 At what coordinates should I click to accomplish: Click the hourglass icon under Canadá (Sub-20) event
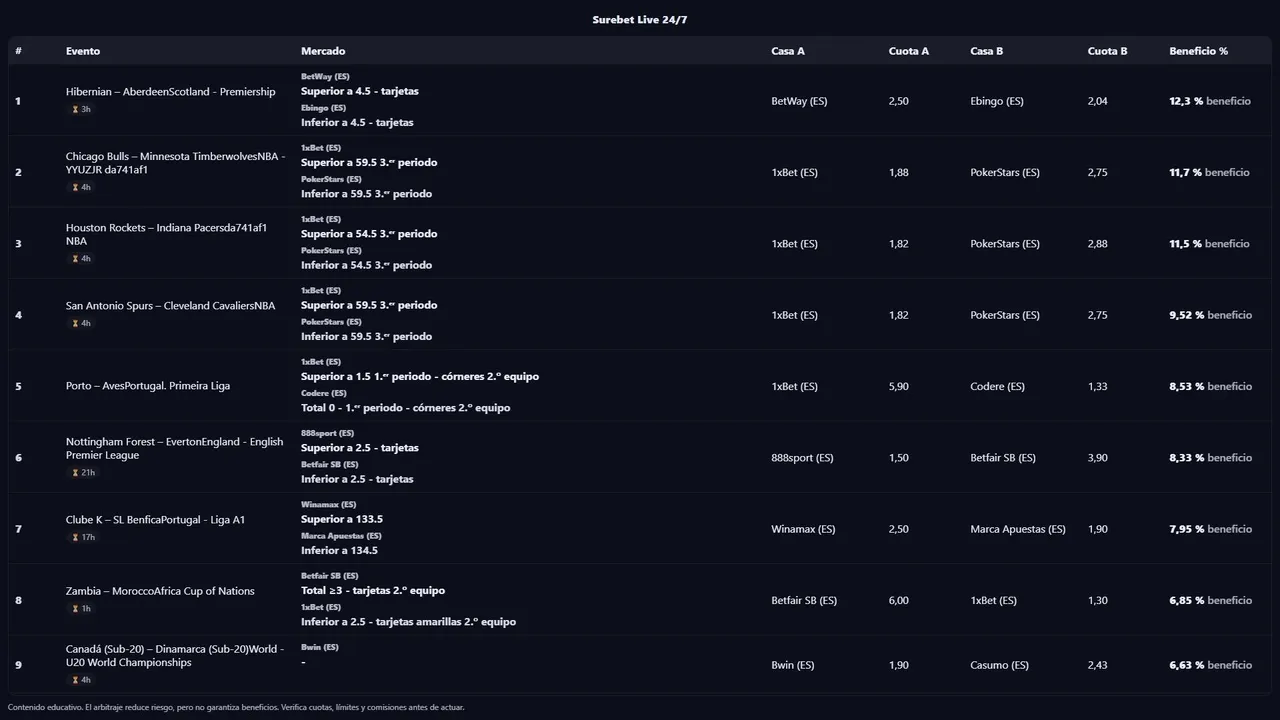[x=75, y=680]
